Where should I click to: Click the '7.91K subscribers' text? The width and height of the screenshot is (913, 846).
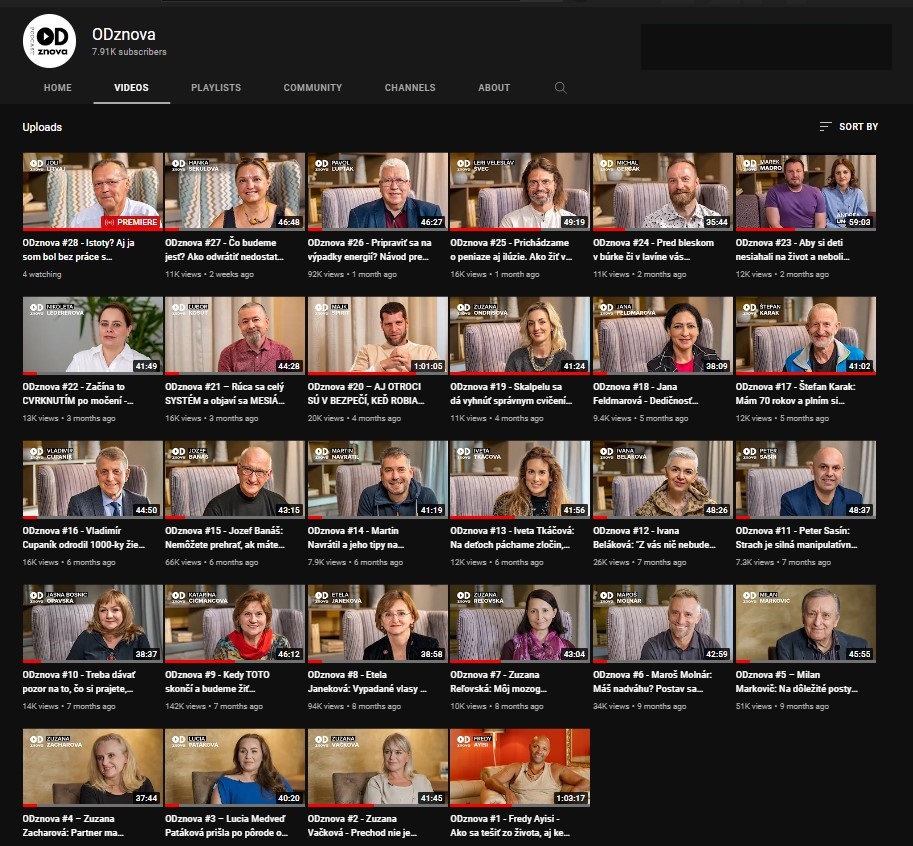(x=129, y=52)
